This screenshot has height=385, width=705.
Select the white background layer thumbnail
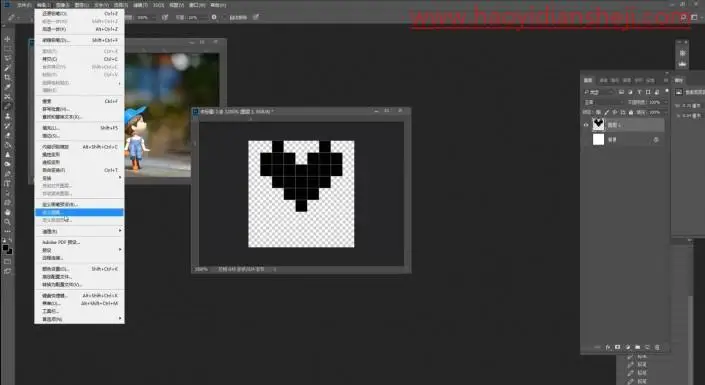[598, 140]
